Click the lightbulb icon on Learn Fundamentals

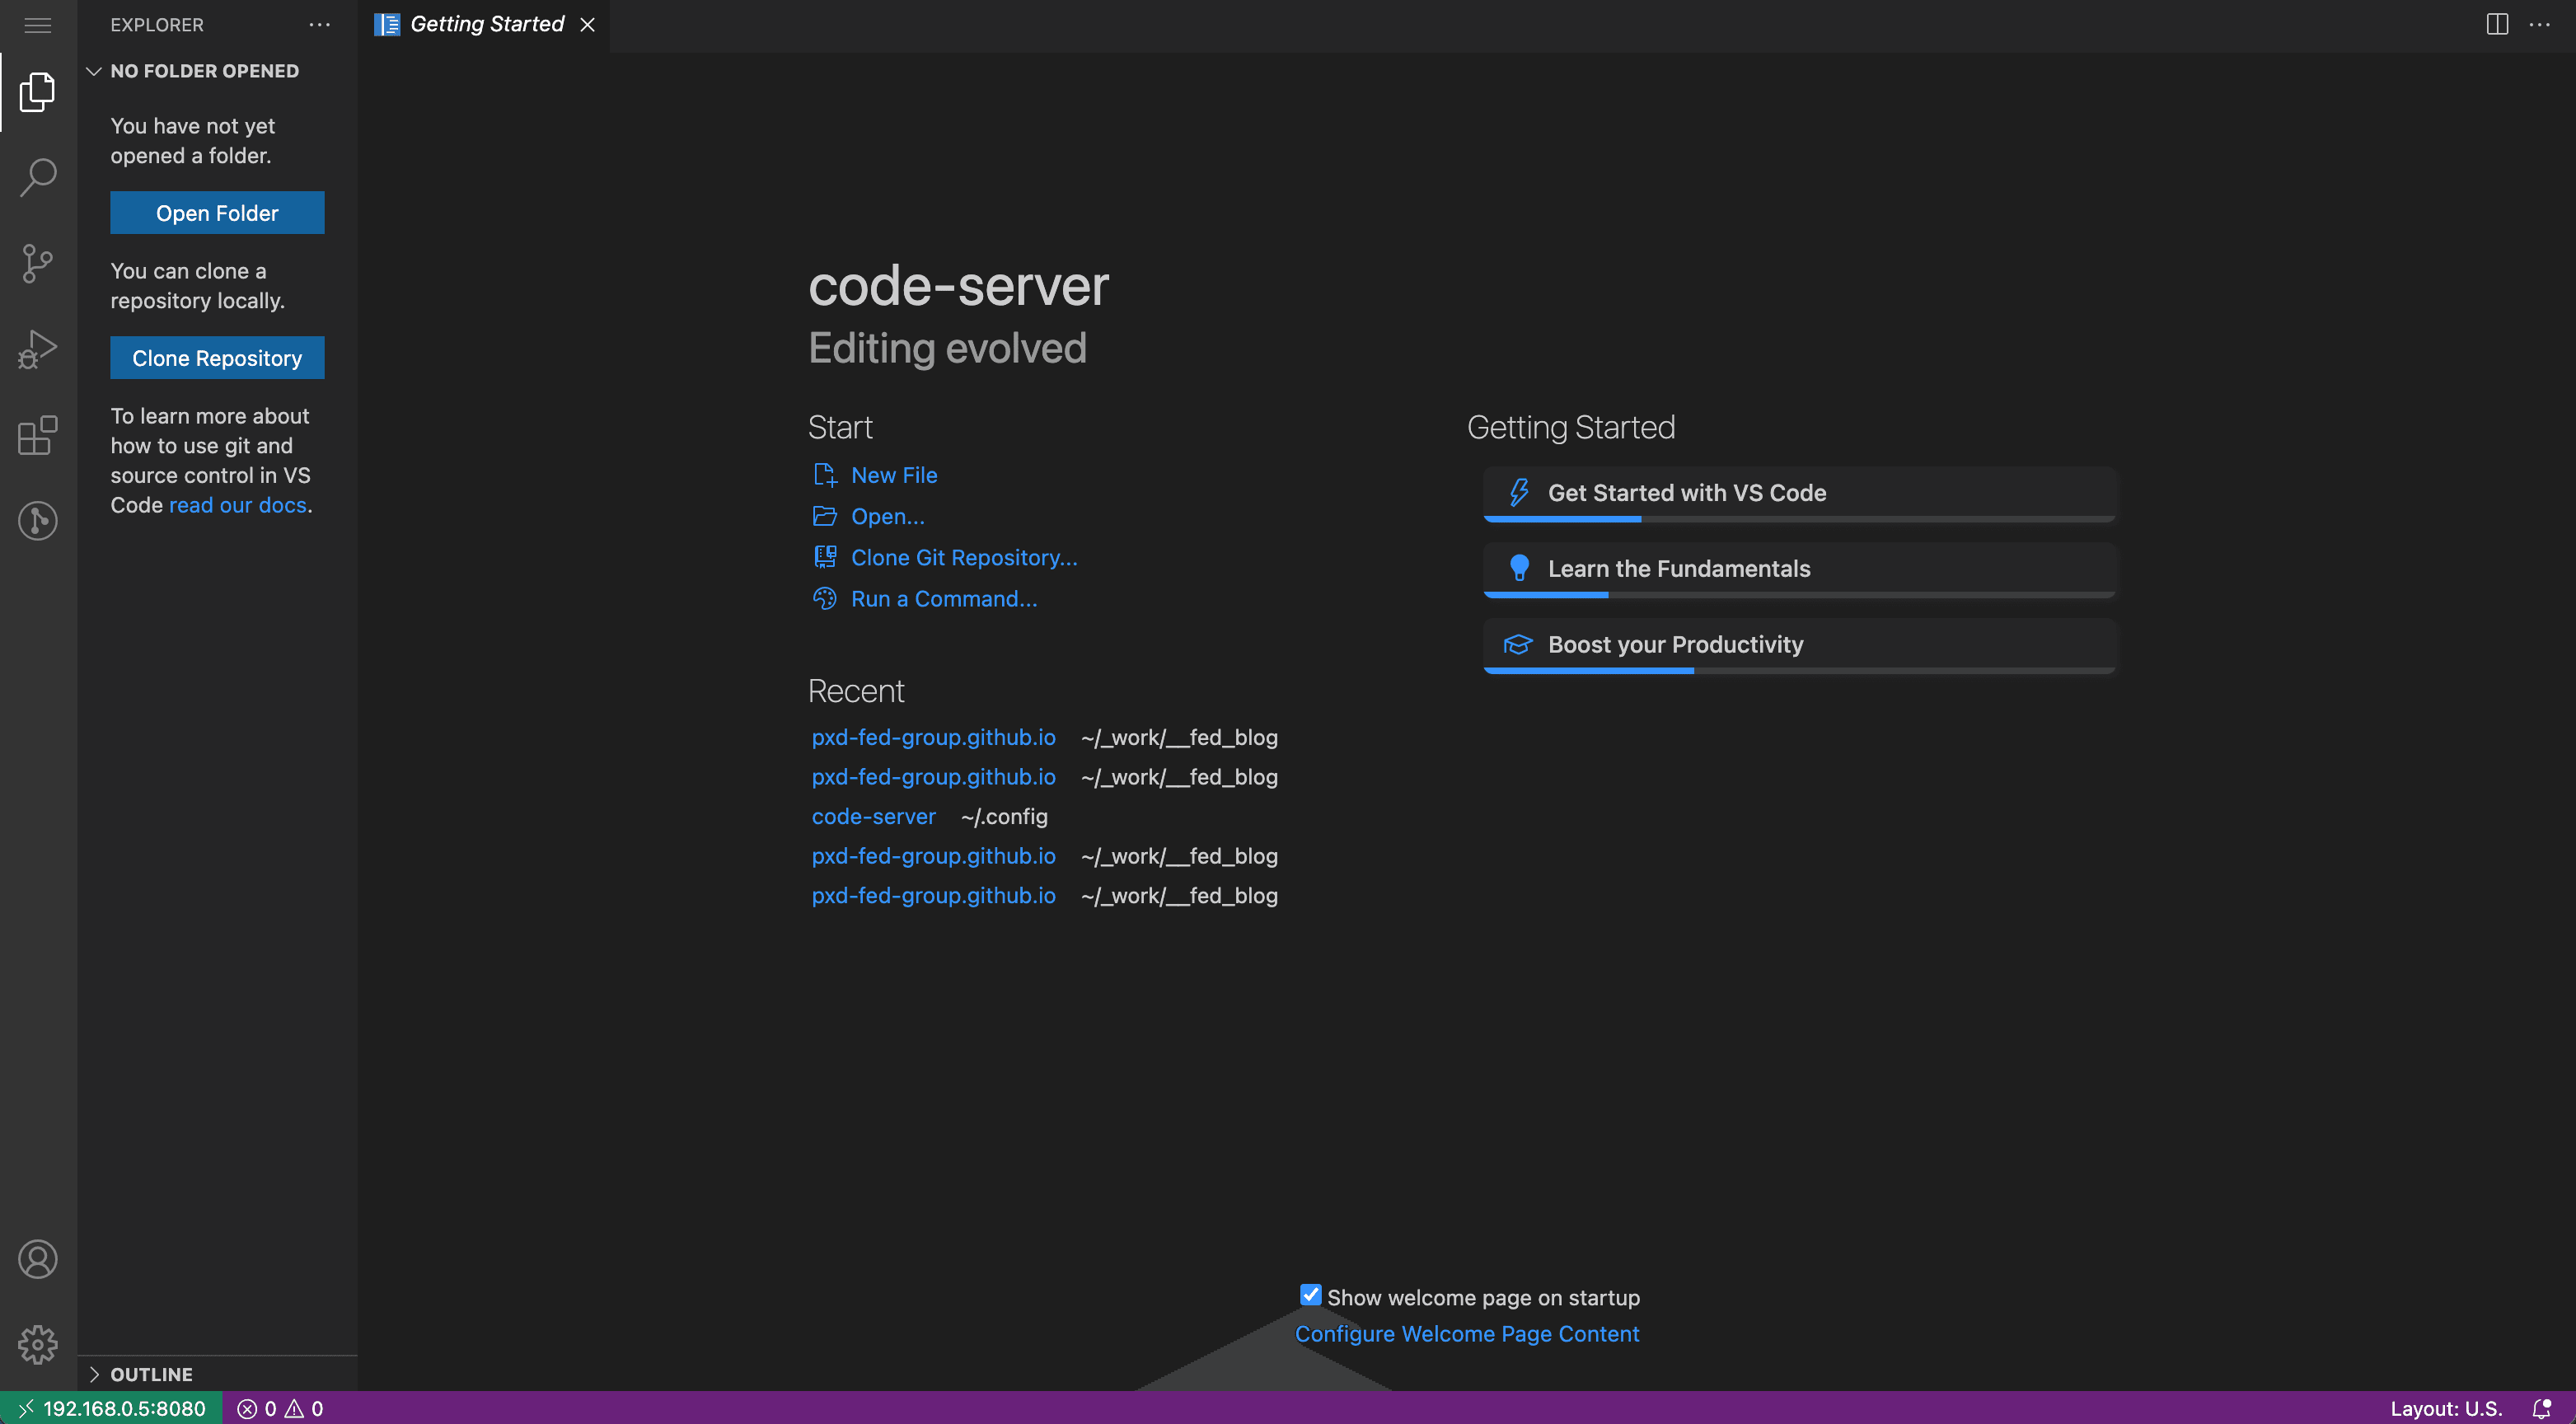[1519, 568]
